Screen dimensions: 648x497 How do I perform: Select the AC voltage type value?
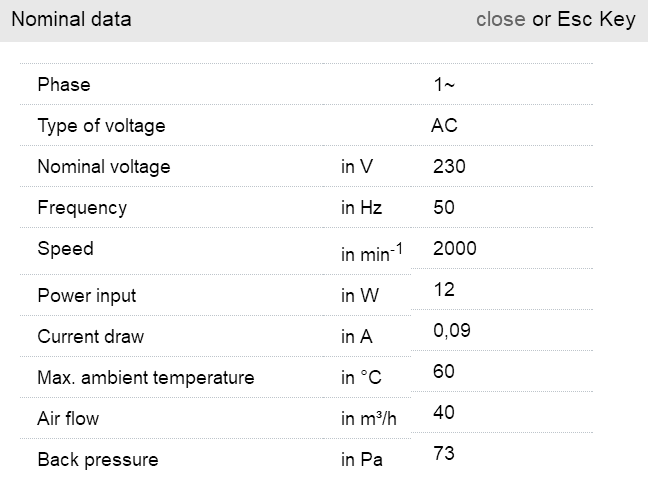pyautogui.click(x=444, y=126)
